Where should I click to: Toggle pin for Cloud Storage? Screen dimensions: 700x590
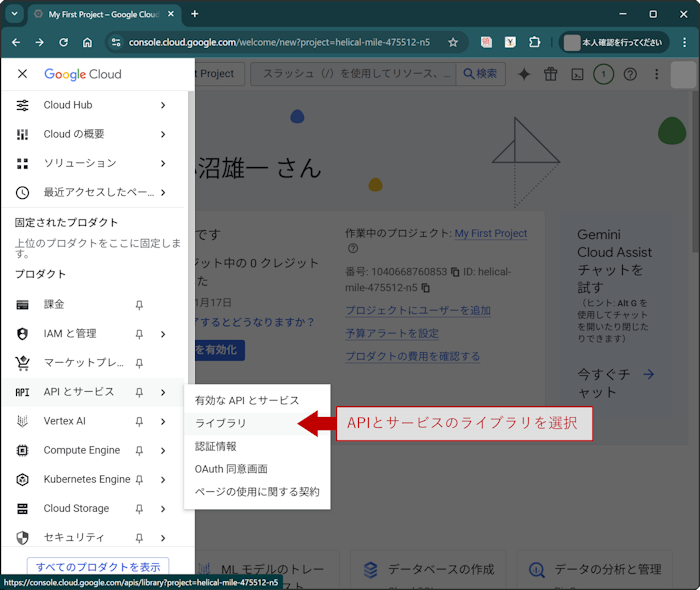point(139,509)
